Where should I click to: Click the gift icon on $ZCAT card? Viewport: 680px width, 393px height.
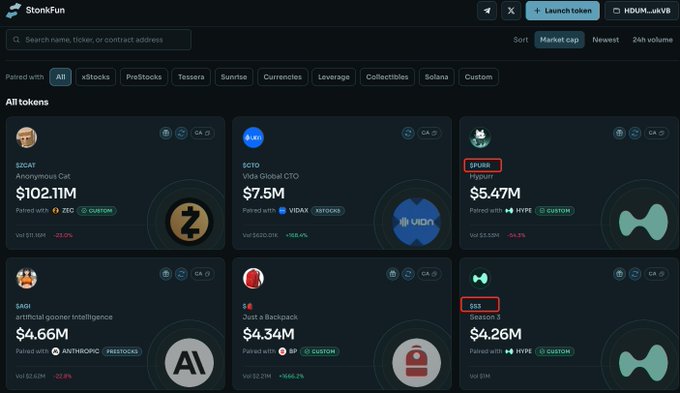(x=166, y=133)
